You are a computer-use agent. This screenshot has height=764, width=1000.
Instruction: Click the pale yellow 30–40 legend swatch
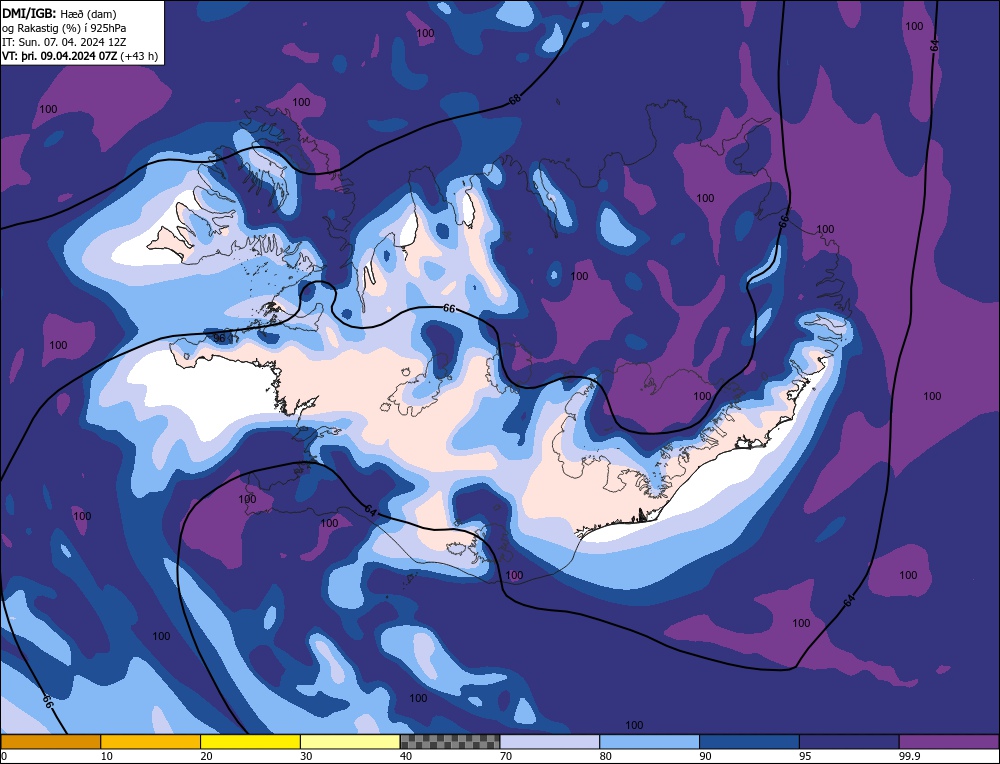click(350, 742)
